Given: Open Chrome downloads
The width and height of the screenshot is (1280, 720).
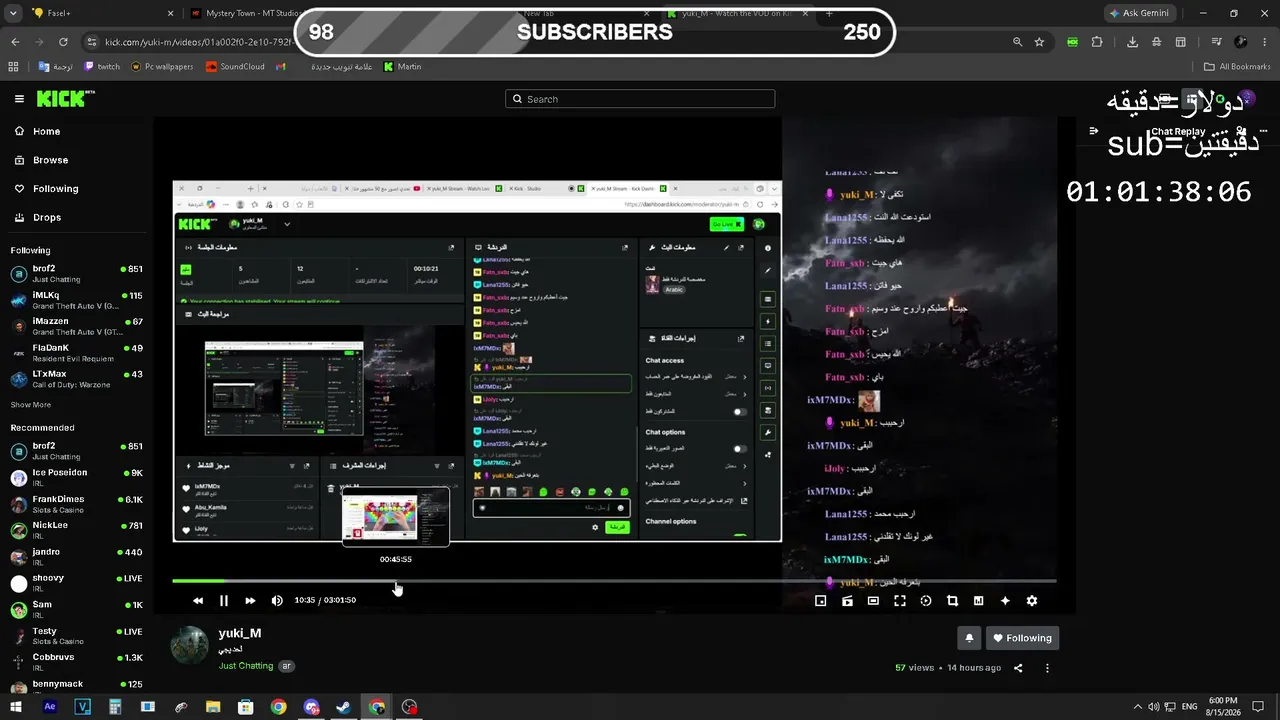Looking at the screenshot, I should [1132, 42].
